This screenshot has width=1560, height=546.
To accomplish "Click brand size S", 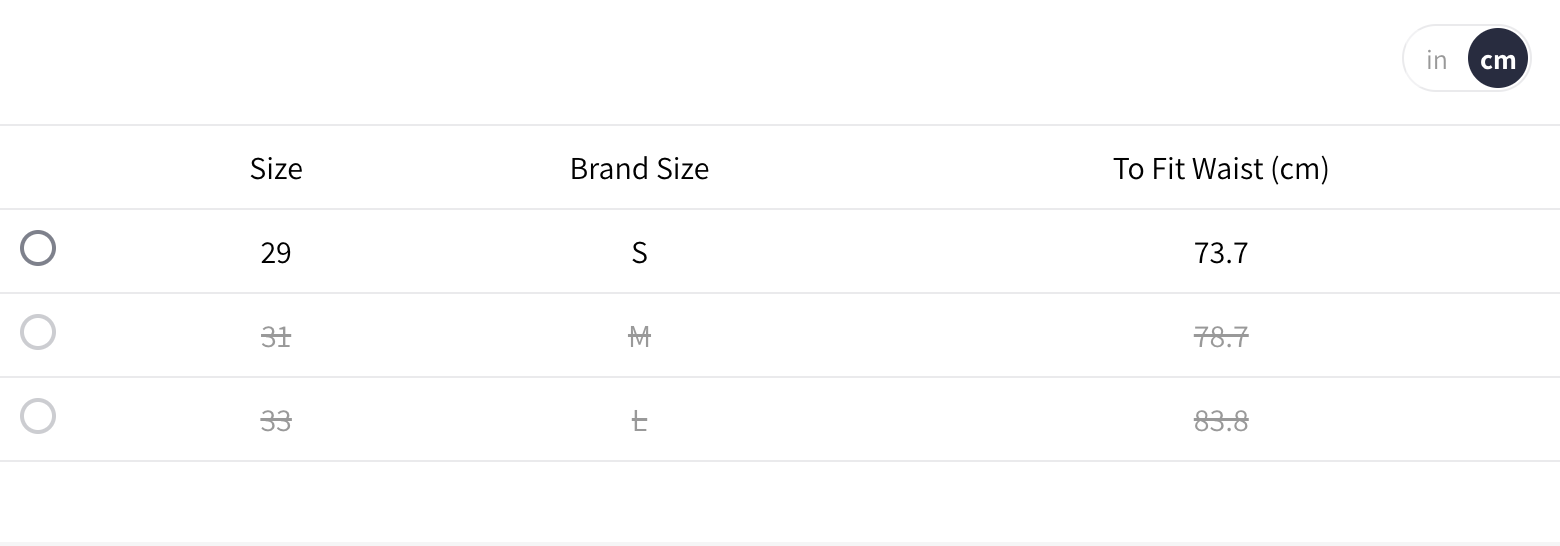I will coord(639,252).
